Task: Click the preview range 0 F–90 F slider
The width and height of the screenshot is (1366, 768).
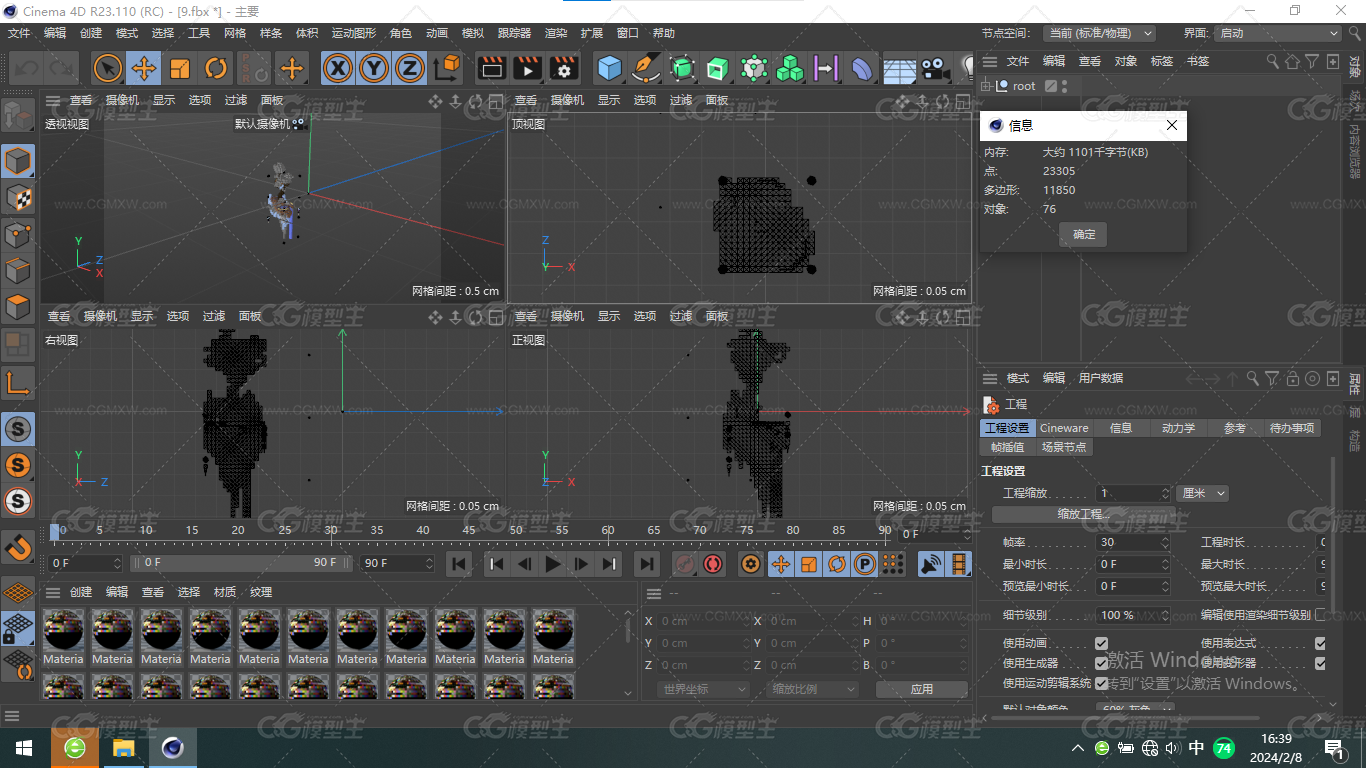Action: click(242, 563)
